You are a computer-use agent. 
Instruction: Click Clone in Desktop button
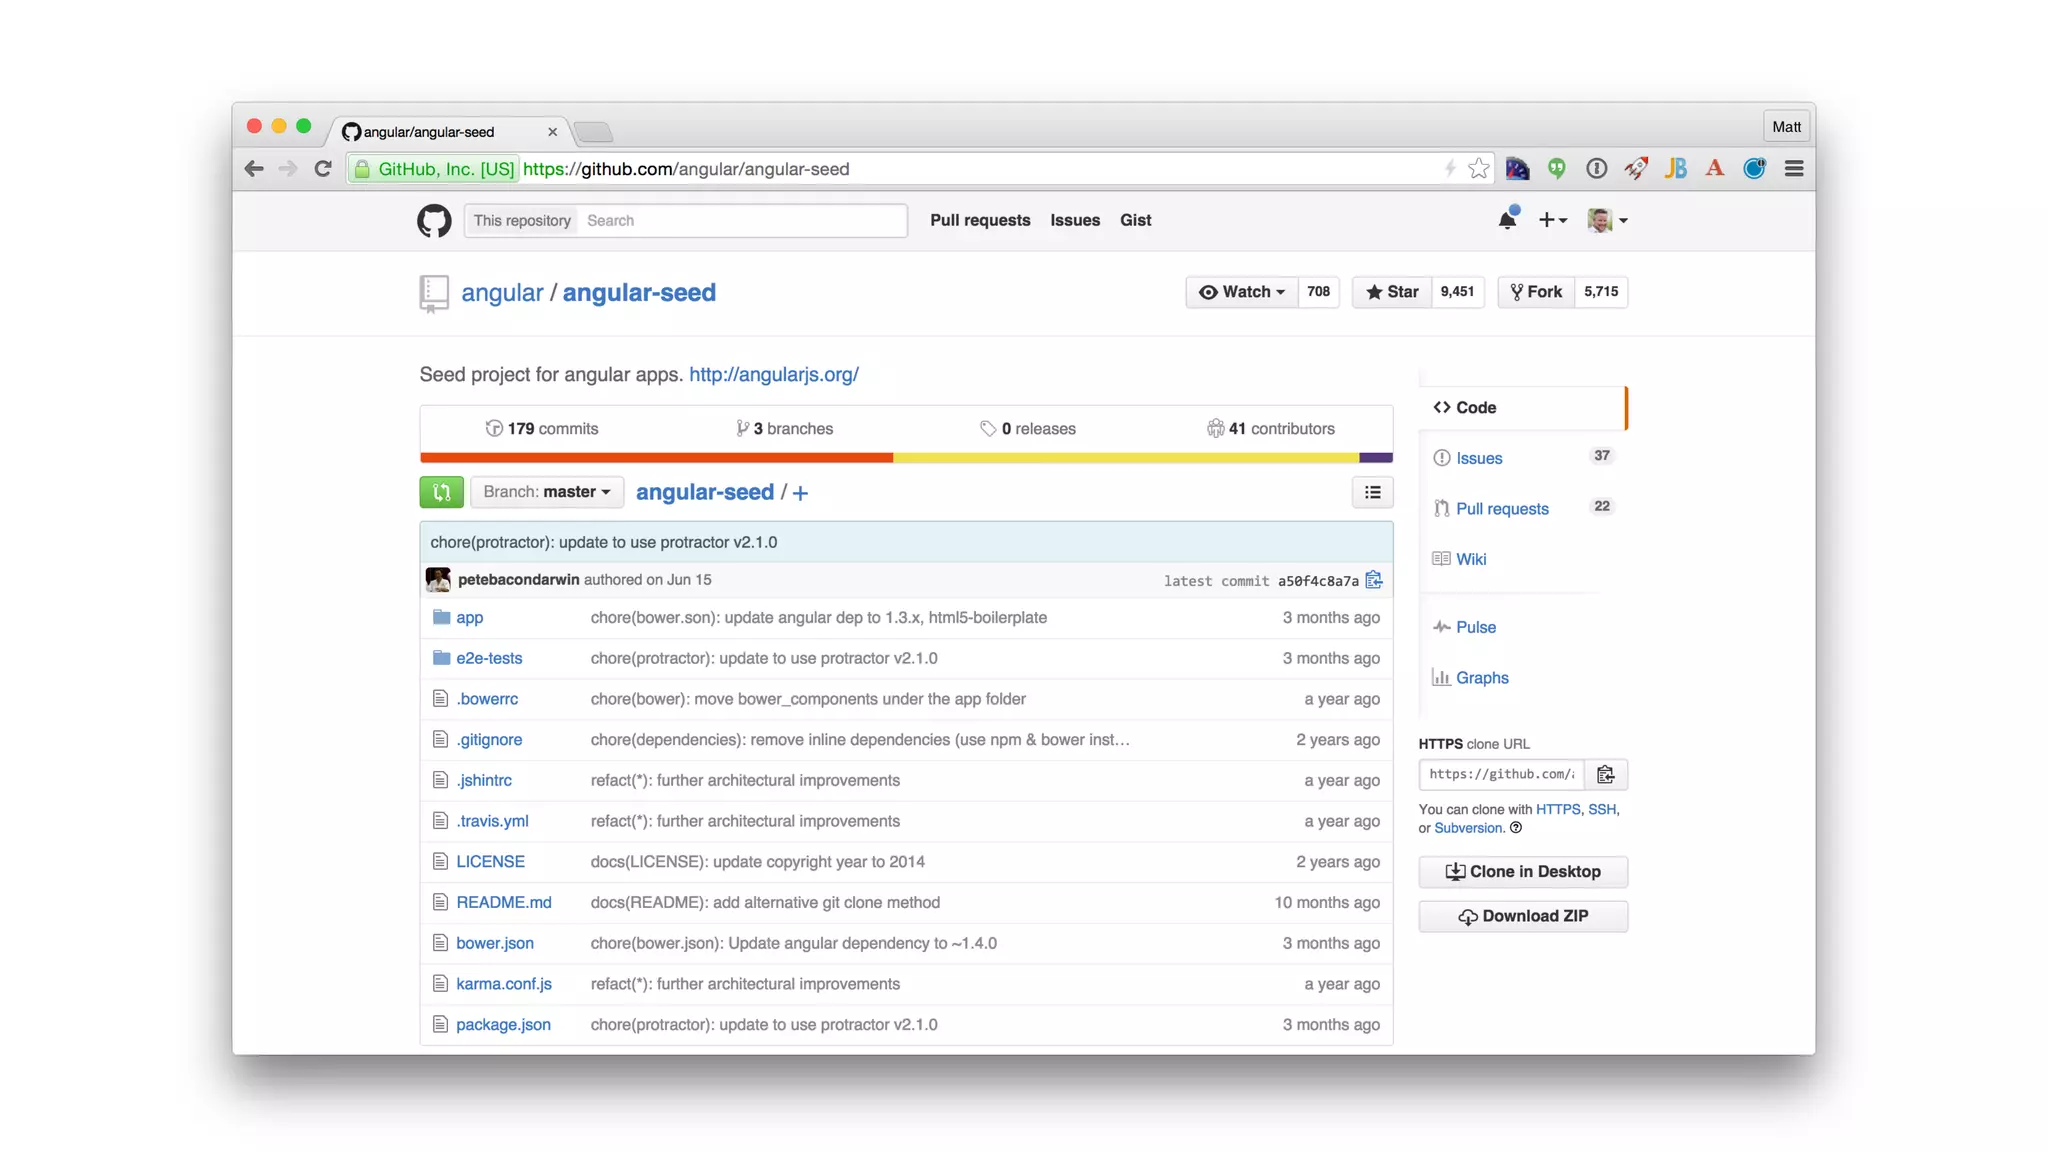tap(1522, 872)
